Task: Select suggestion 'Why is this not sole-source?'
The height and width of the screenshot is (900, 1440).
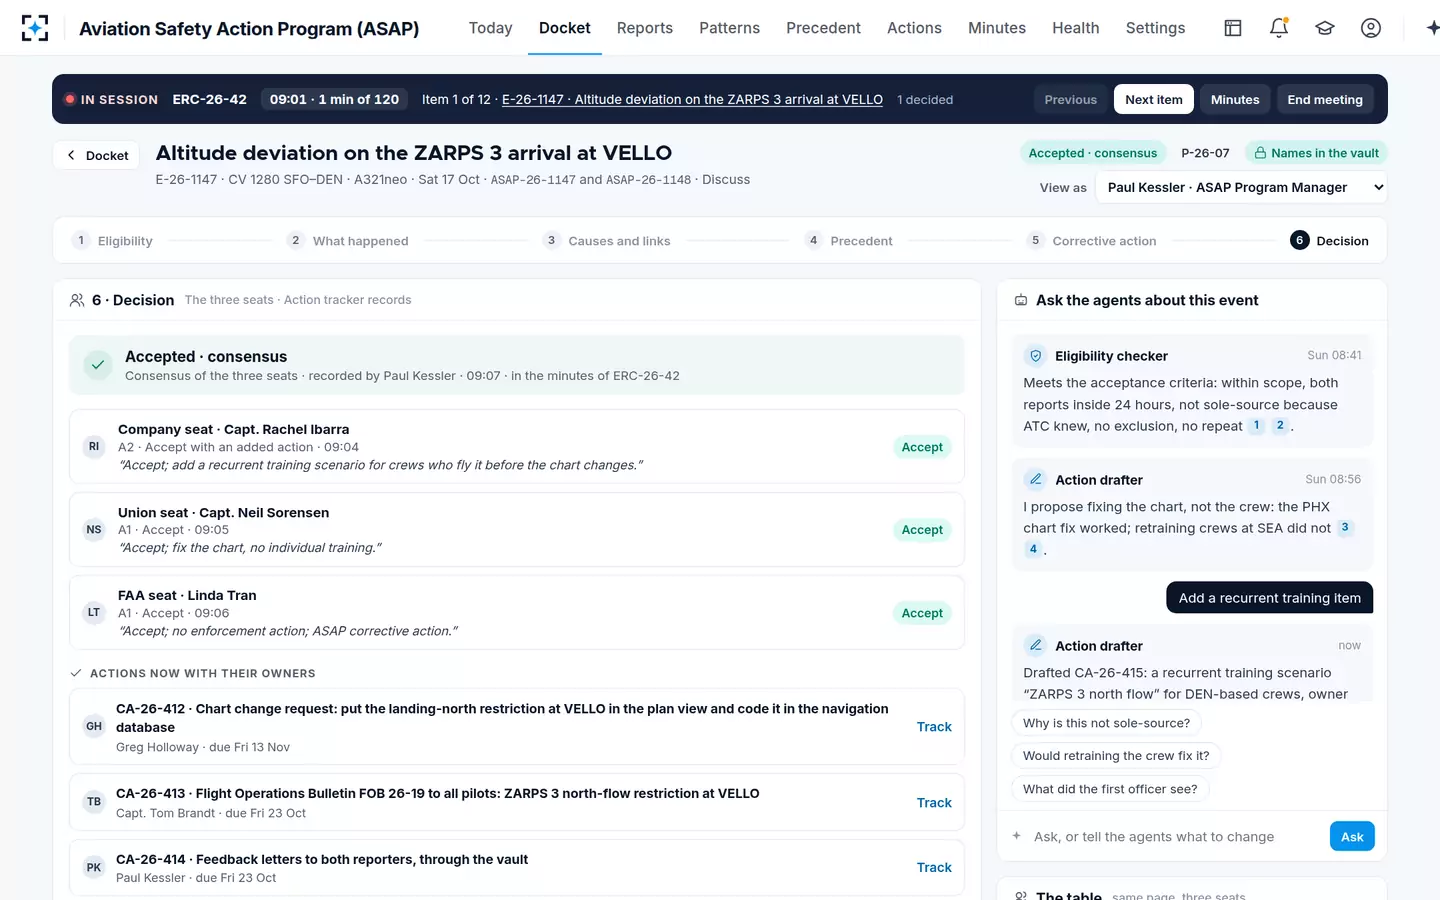Action: pyautogui.click(x=1106, y=723)
